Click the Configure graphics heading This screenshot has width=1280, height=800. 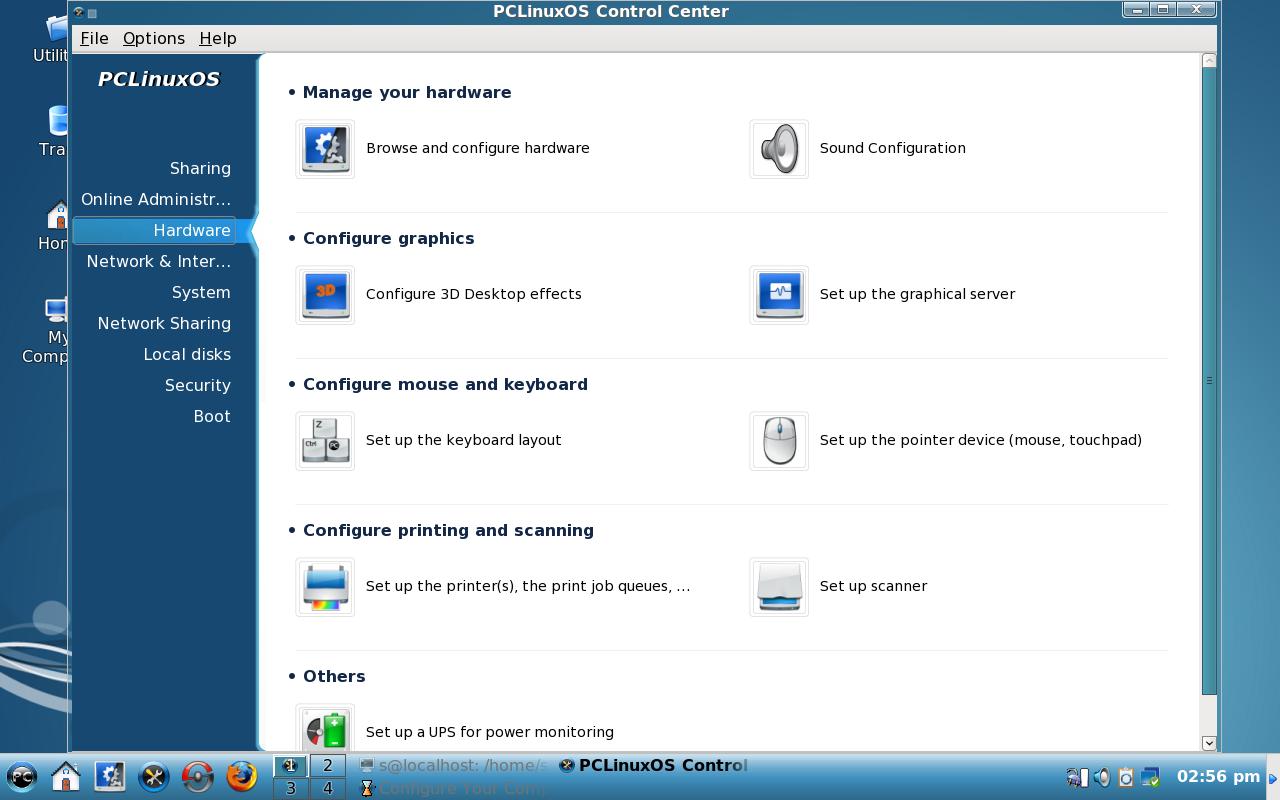(389, 238)
